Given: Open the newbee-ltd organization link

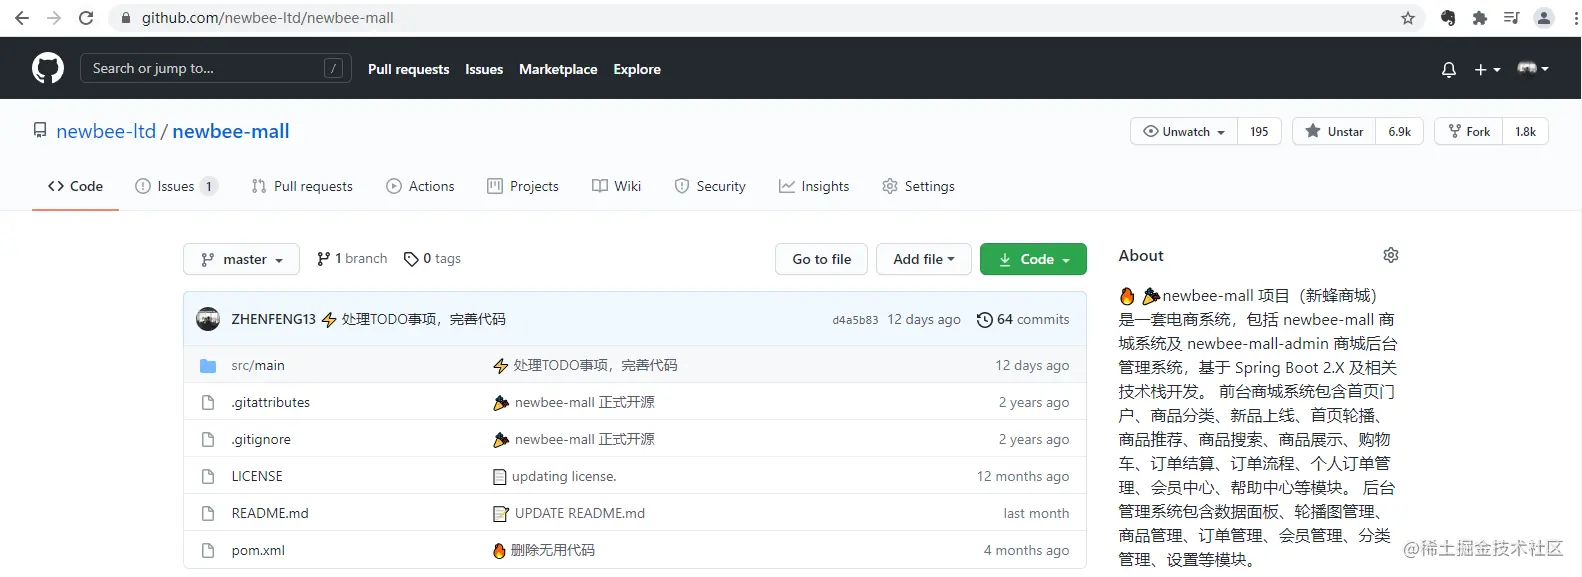Looking at the screenshot, I should point(106,131).
